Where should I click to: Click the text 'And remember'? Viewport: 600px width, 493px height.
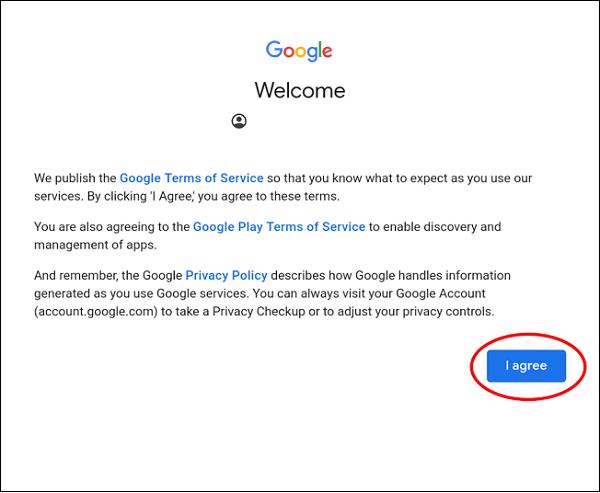pyautogui.click(x=75, y=275)
